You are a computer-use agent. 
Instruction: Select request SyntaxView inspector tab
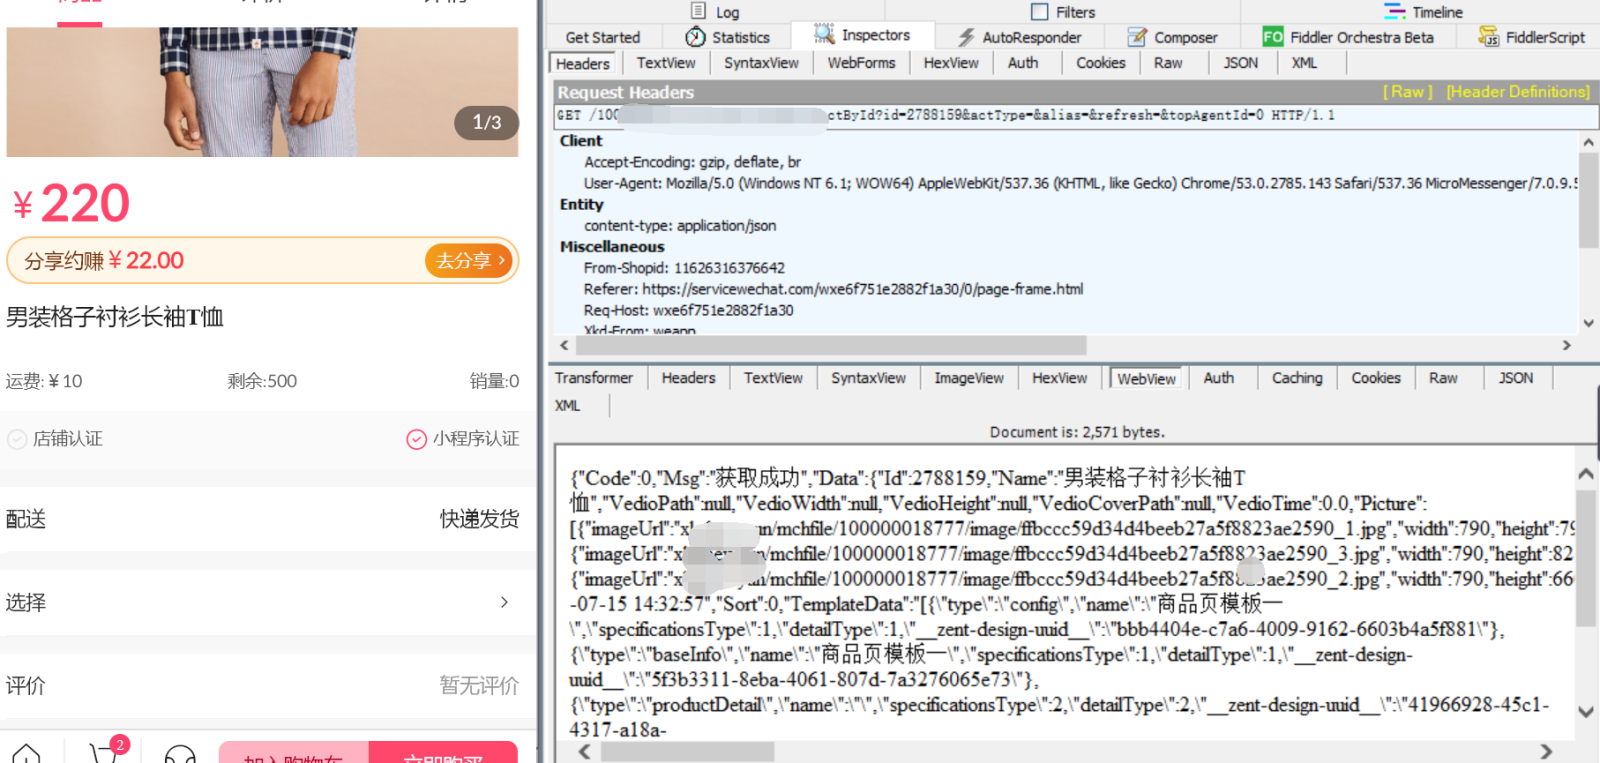pyautogui.click(x=761, y=63)
